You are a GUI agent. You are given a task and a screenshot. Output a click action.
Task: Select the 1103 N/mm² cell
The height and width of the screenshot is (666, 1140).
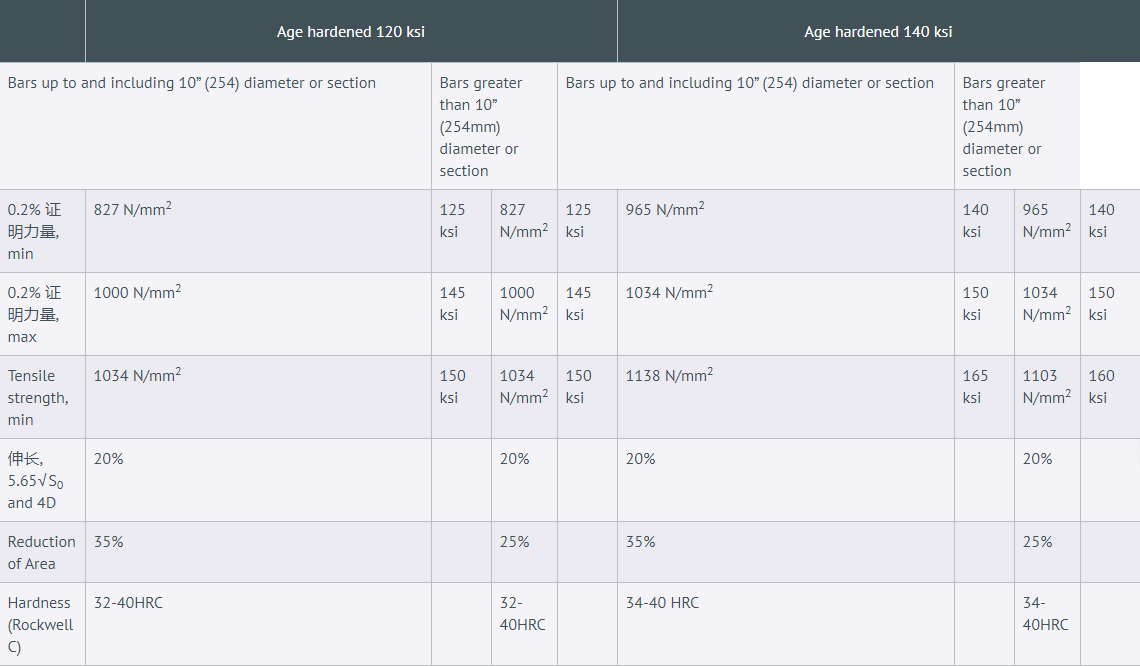(x=1046, y=386)
